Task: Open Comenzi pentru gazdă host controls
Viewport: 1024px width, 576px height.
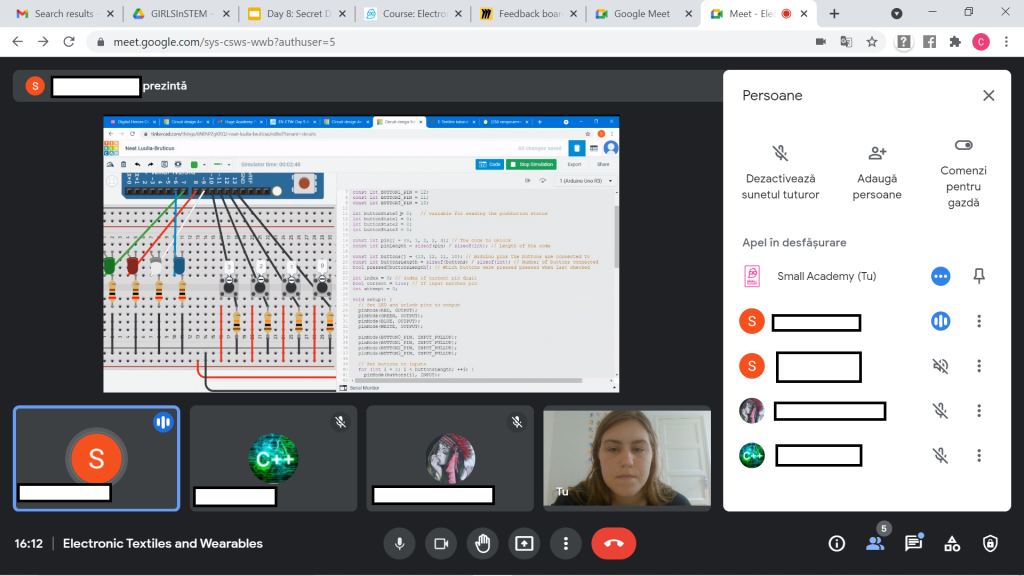Action: click(963, 146)
